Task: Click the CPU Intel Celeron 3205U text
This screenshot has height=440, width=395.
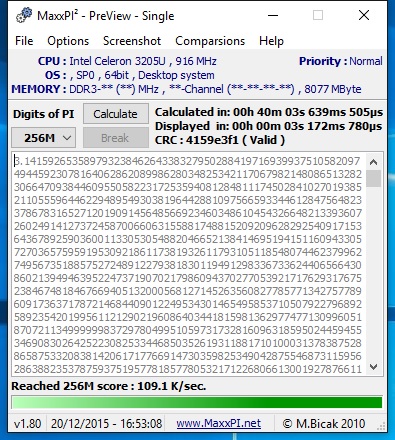Action: [x=127, y=61]
